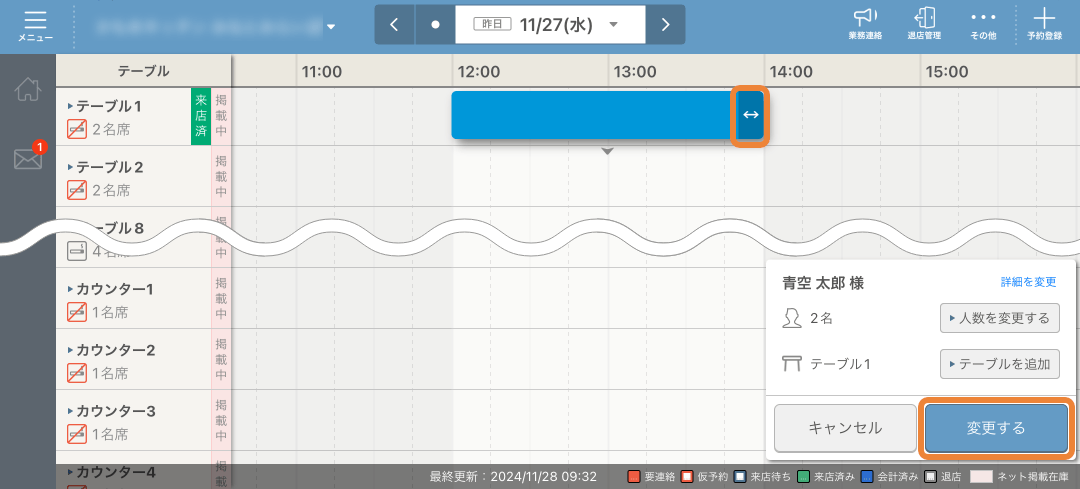The height and width of the screenshot is (489, 1080).
Task: Open その他 three-dots menu
Action: point(983,25)
